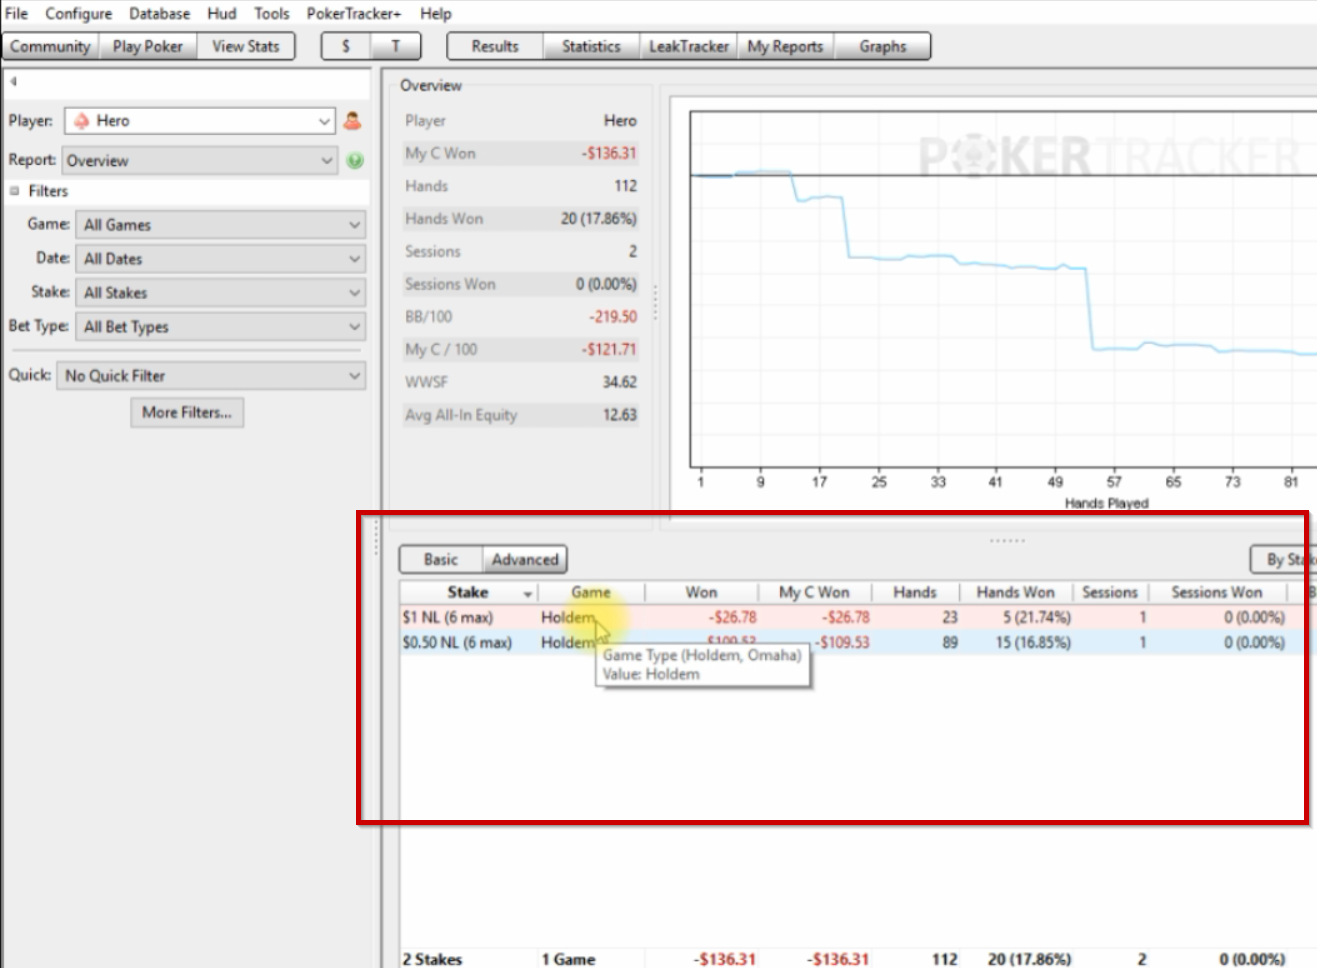The height and width of the screenshot is (968, 1317).
Task: Open the LeakTracker tab
Action: pos(689,47)
